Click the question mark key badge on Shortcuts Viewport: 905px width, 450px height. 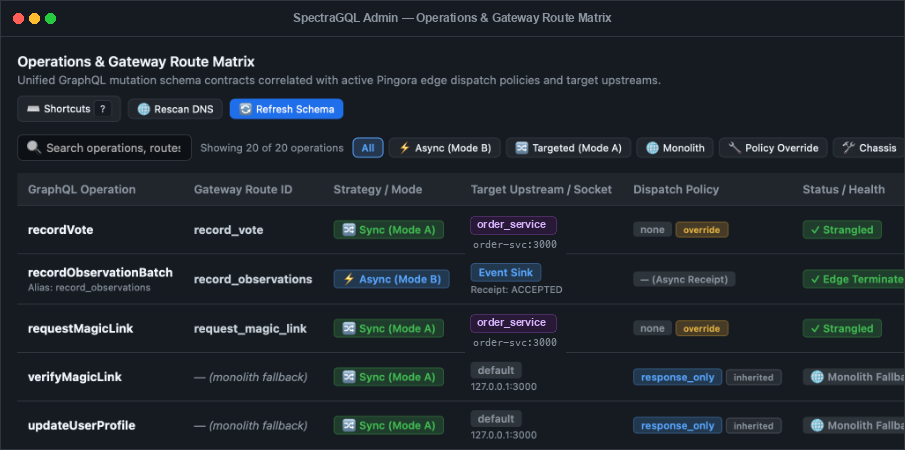pos(102,109)
